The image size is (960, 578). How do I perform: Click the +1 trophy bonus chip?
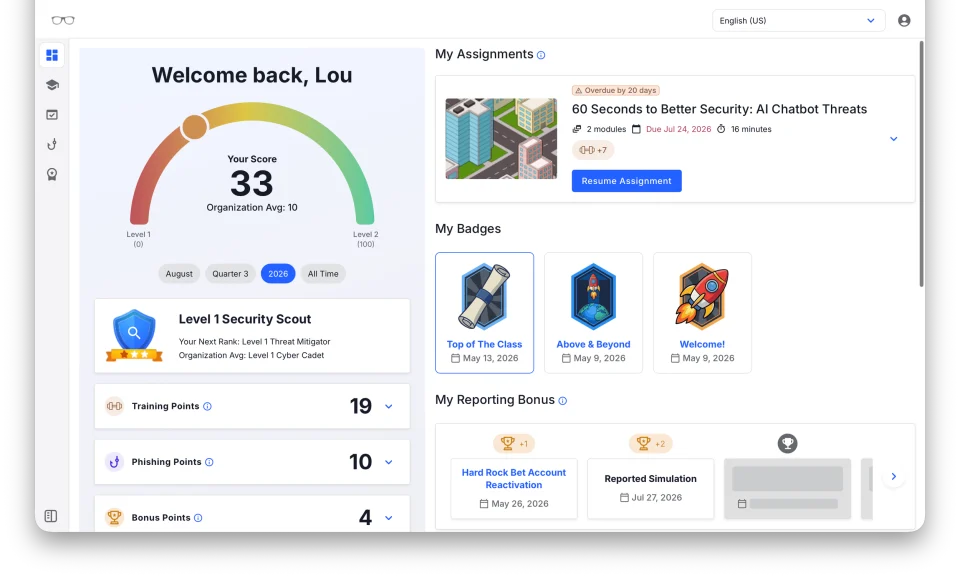point(514,443)
